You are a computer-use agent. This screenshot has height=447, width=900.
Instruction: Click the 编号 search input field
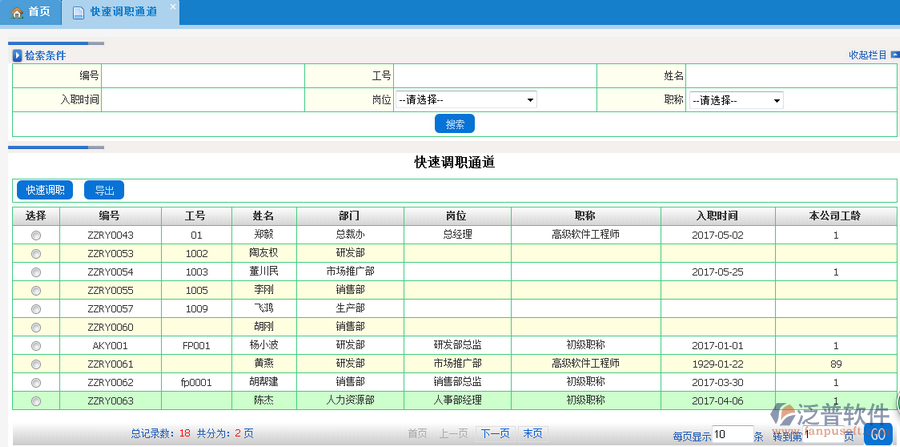[x=203, y=76]
